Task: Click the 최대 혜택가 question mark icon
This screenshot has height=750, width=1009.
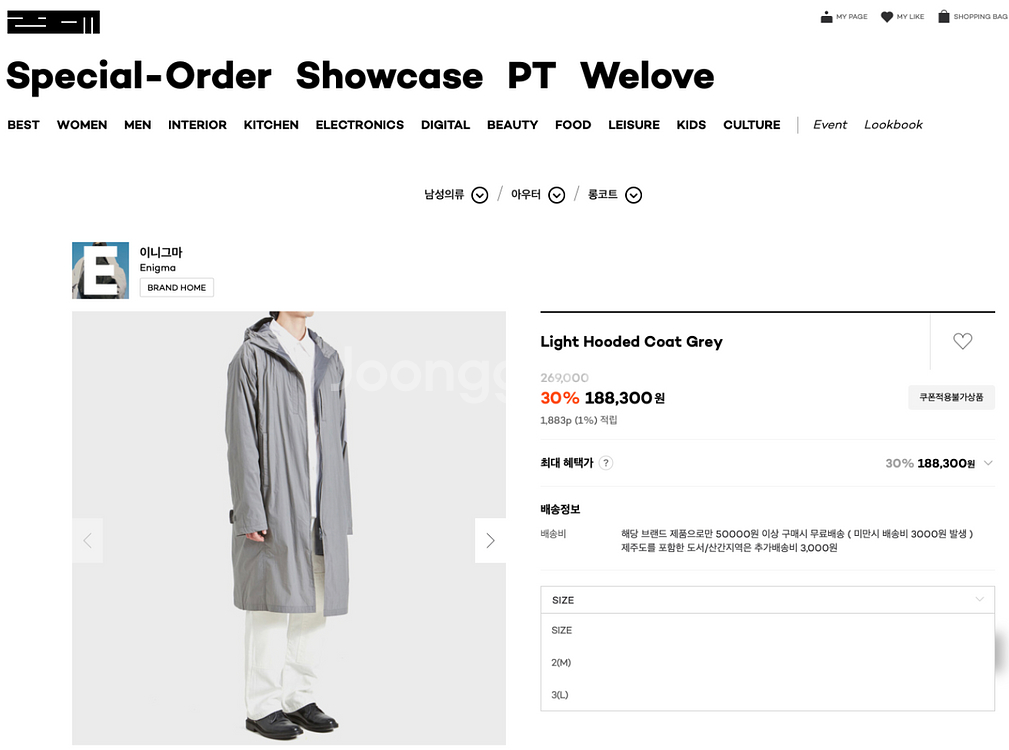Action: pyautogui.click(x=606, y=463)
